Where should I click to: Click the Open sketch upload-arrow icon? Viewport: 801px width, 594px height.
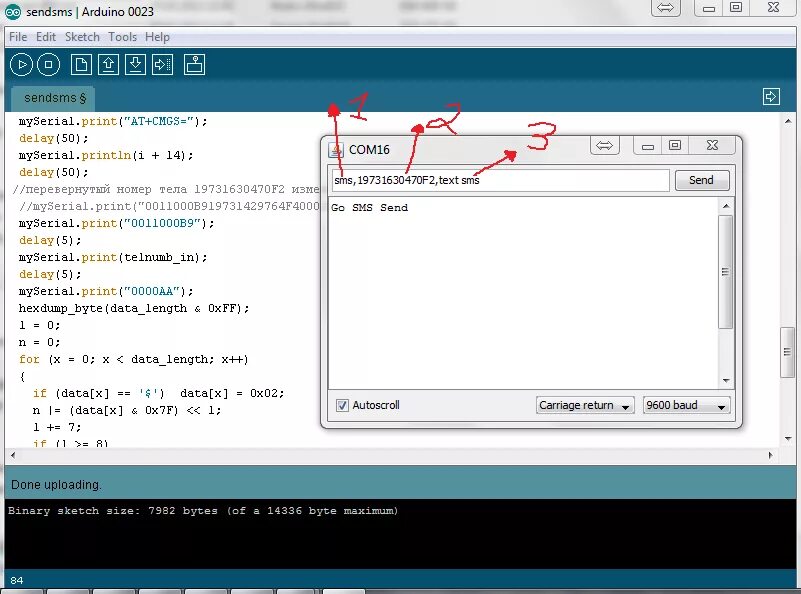tap(108, 65)
